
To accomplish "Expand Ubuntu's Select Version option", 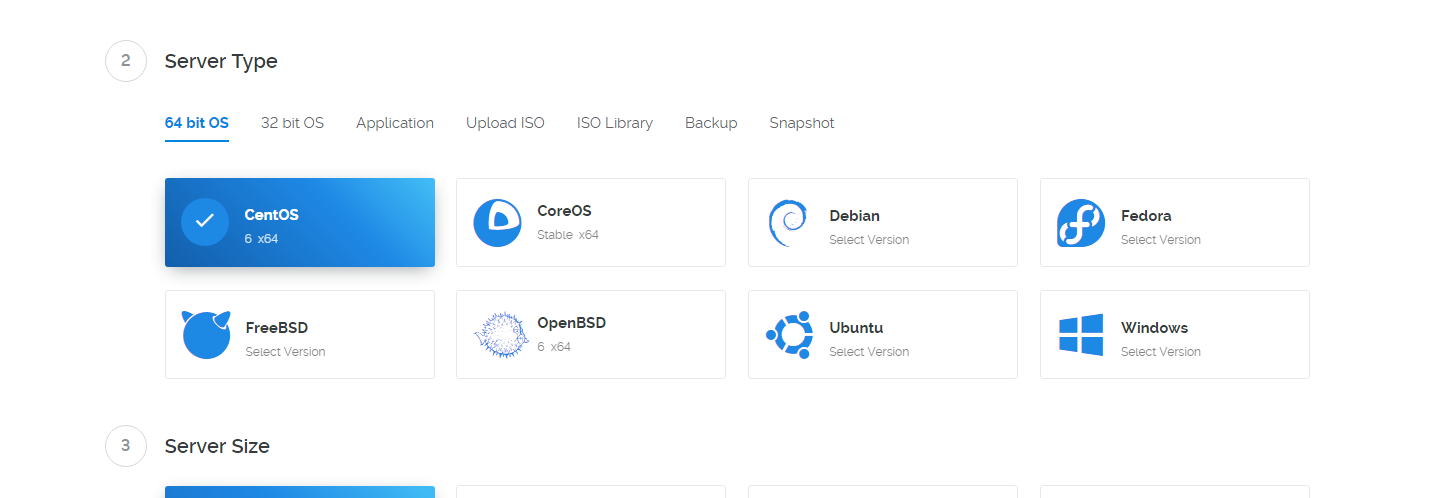I will pyautogui.click(x=869, y=352).
